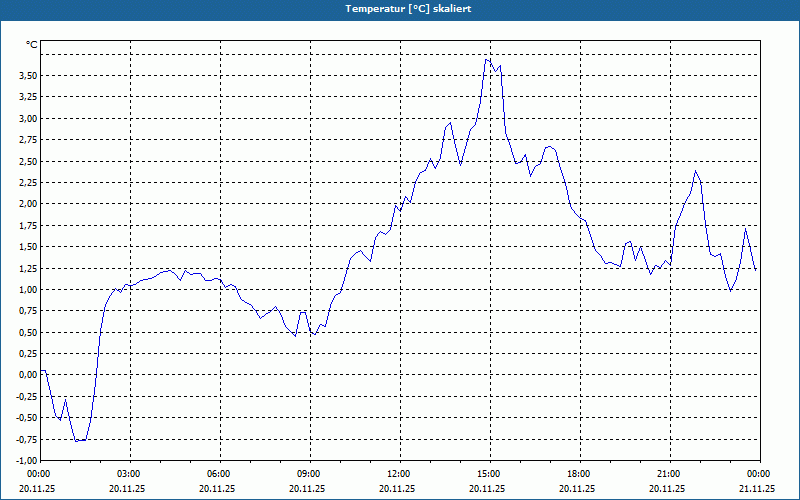Viewport: 800px width, 500px height.
Task: Select the "20.11.25" date under 03:00
Action: [127, 488]
